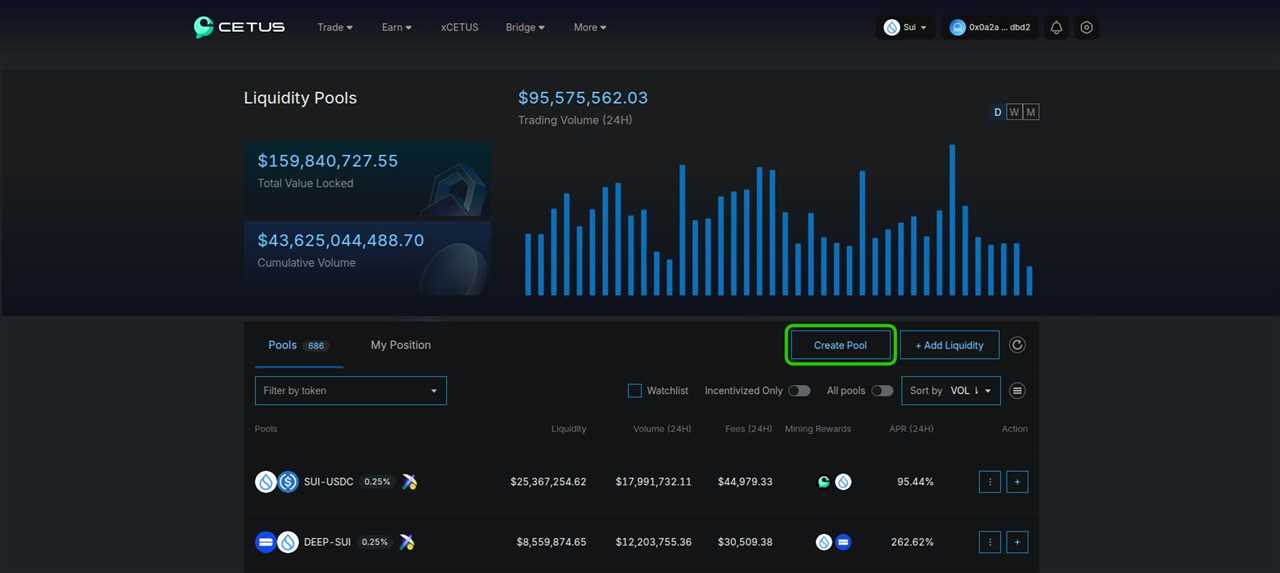
Task: Click SUI-USDC fees value $44,979.33
Action: pyautogui.click(x=745, y=482)
